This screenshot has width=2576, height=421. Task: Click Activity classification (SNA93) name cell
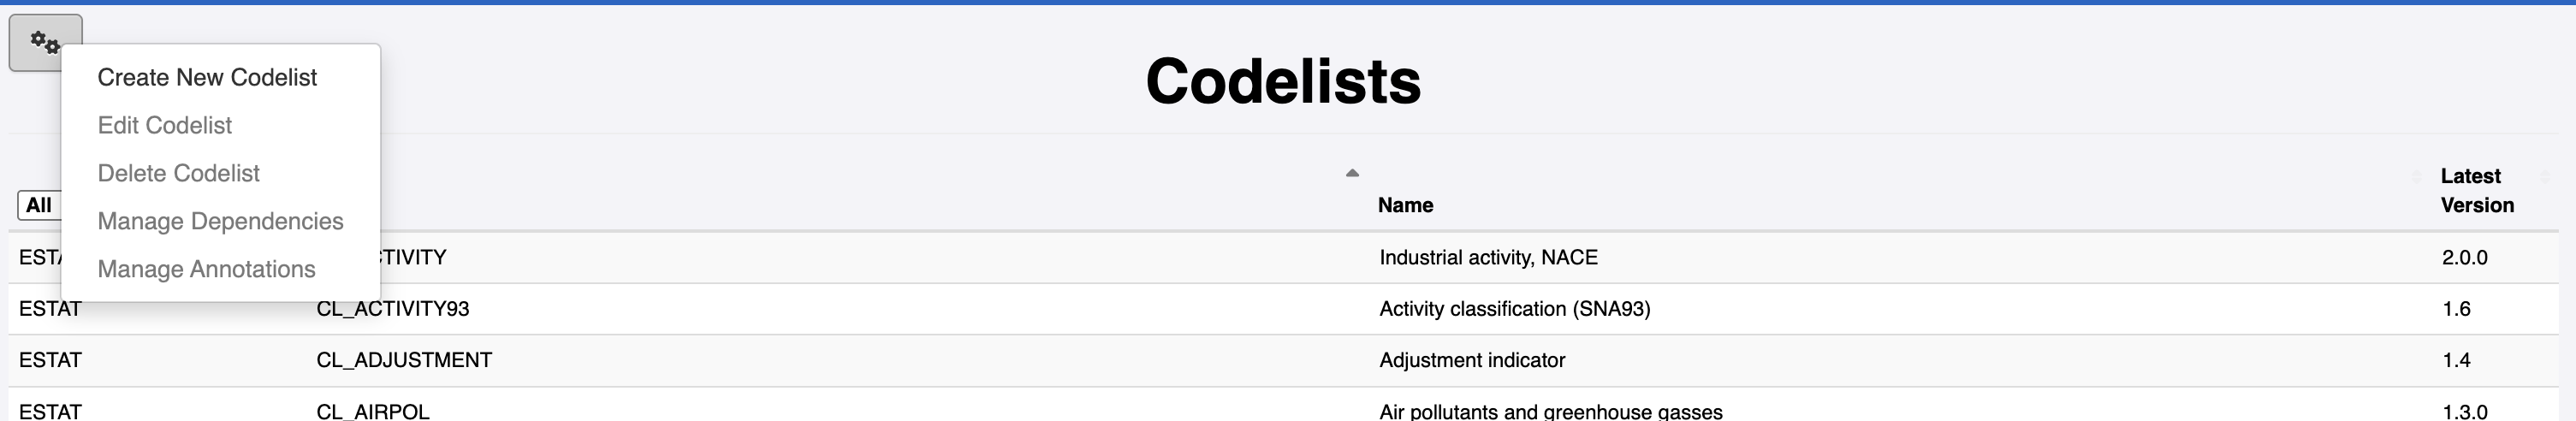[x=1515, y=309]
